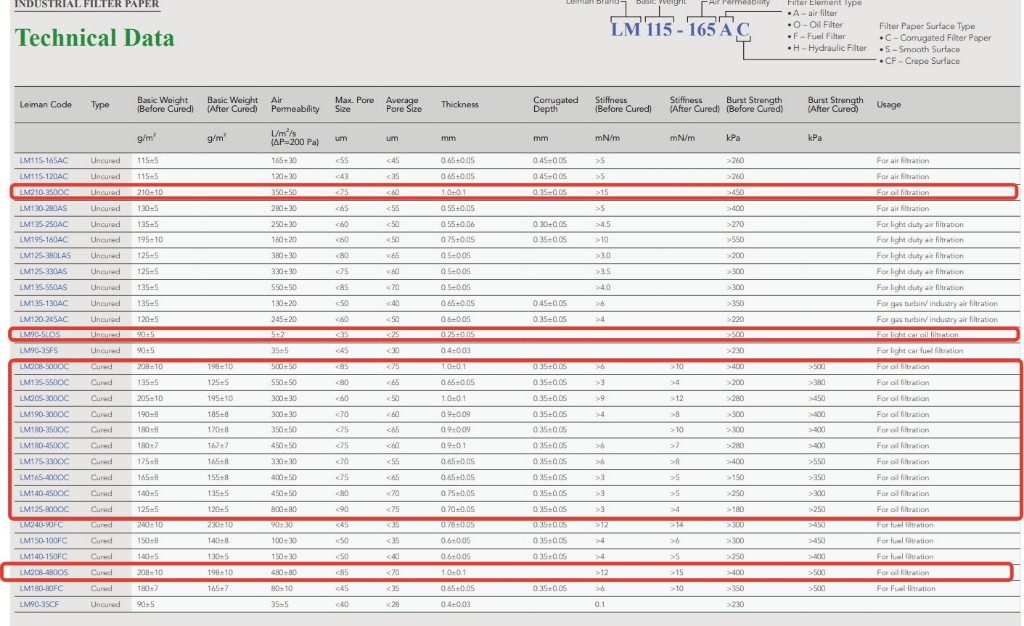Click 'S – Smooth Surface' legend entry
This screenshot has width=1024, height=626.
pos(920,50)
